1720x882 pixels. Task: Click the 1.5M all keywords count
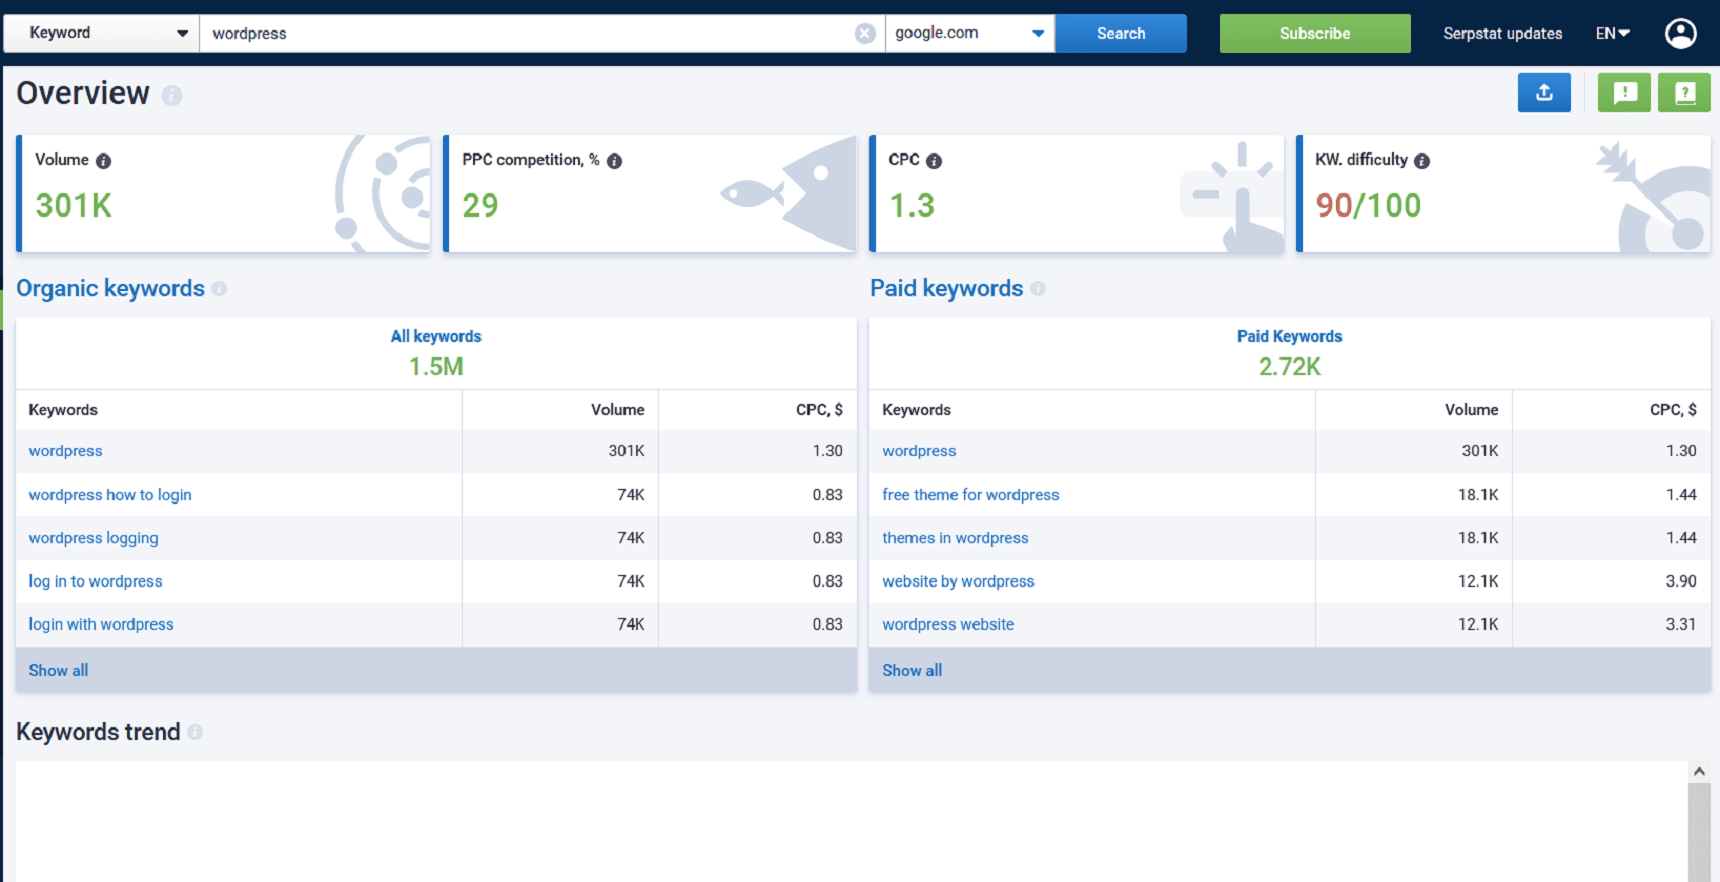[436, 367]
